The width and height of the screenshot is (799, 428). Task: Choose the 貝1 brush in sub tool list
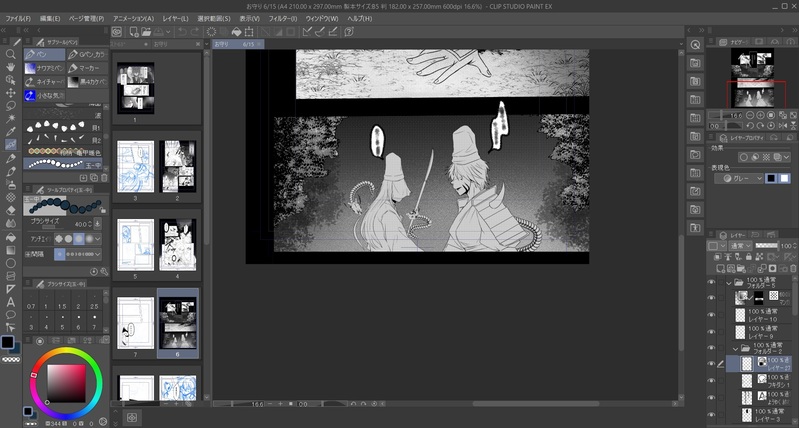(63, 126)
